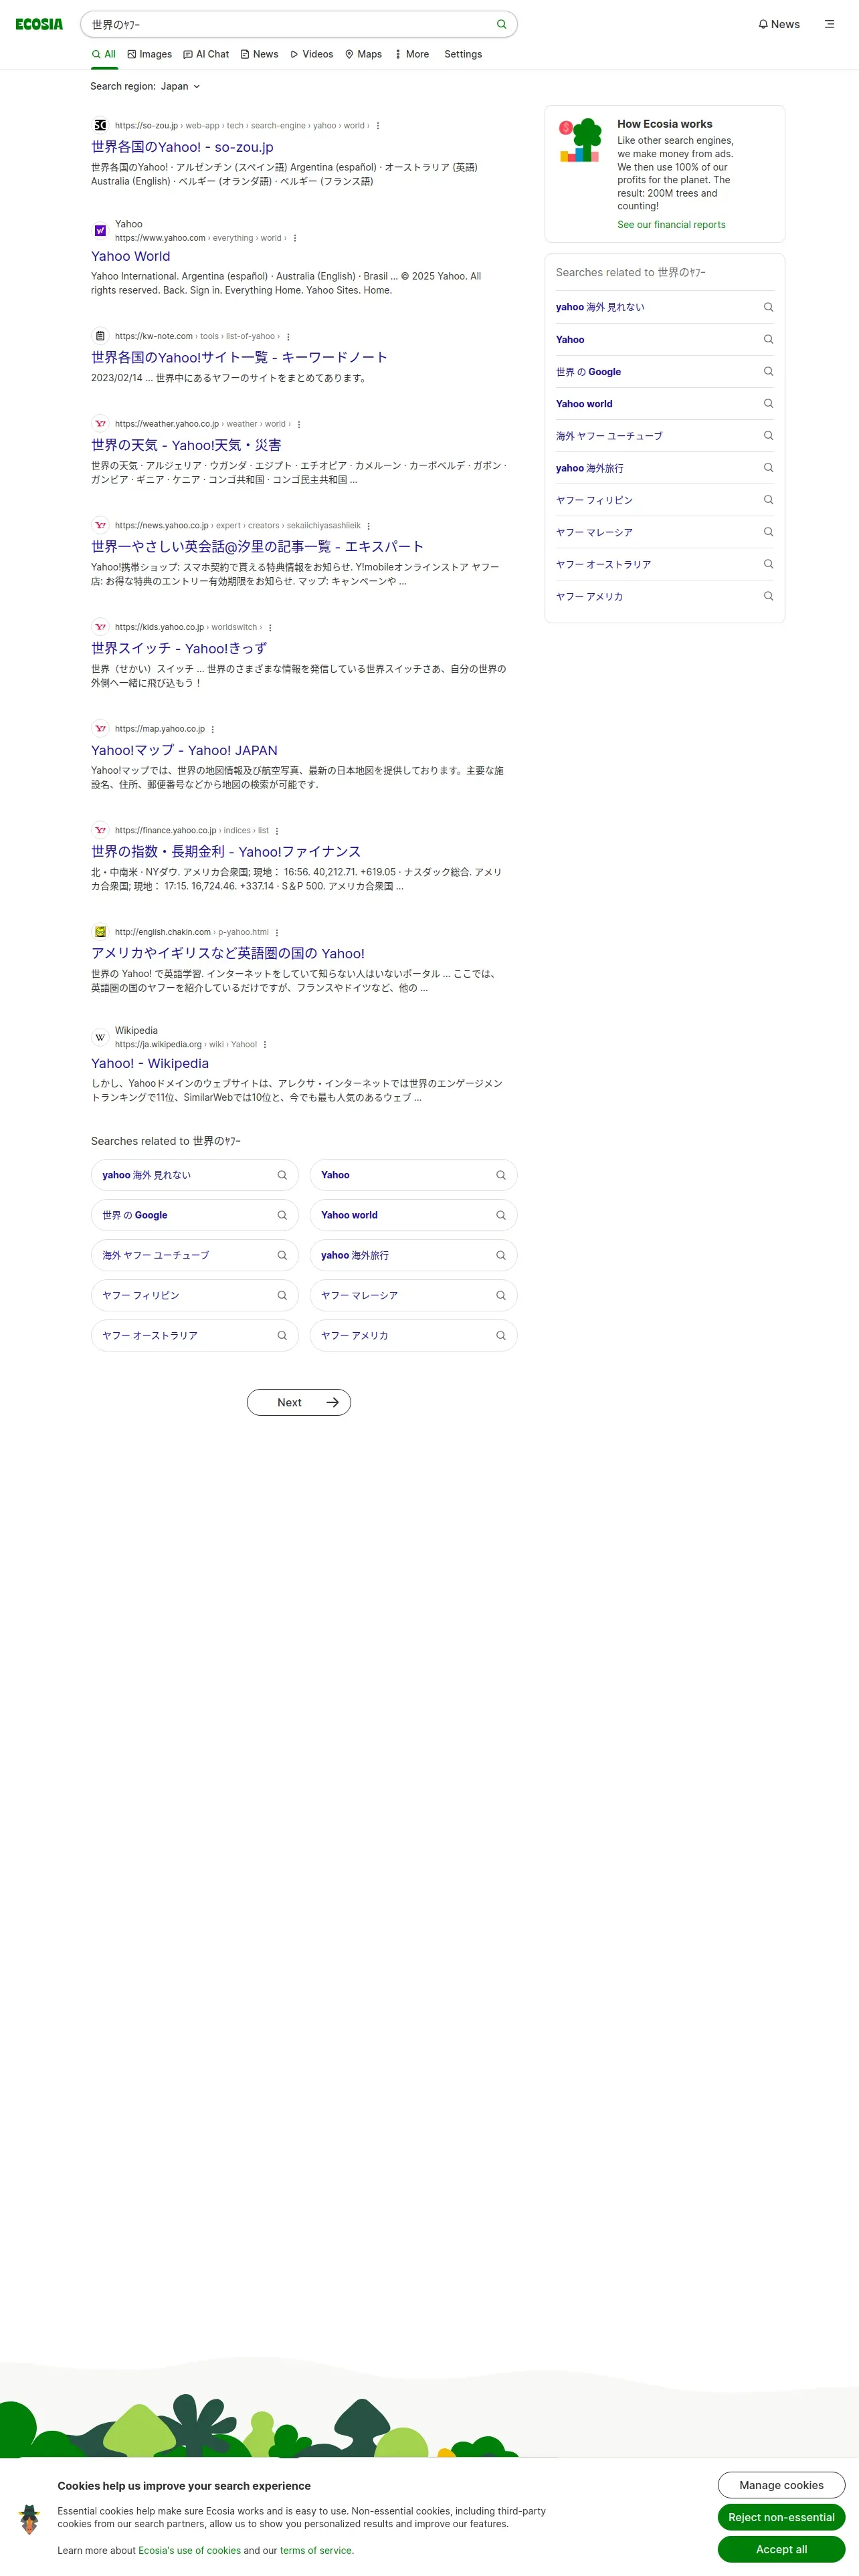Viewport: 859px width, 2576px height.
Task: Click magnifier icon beside sidebar Yahoo suggestion
Action: click(768, 339)
